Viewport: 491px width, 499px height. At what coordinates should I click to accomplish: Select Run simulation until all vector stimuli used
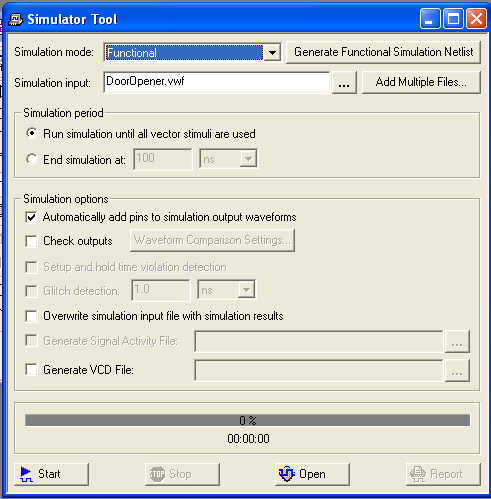point(32,134)
